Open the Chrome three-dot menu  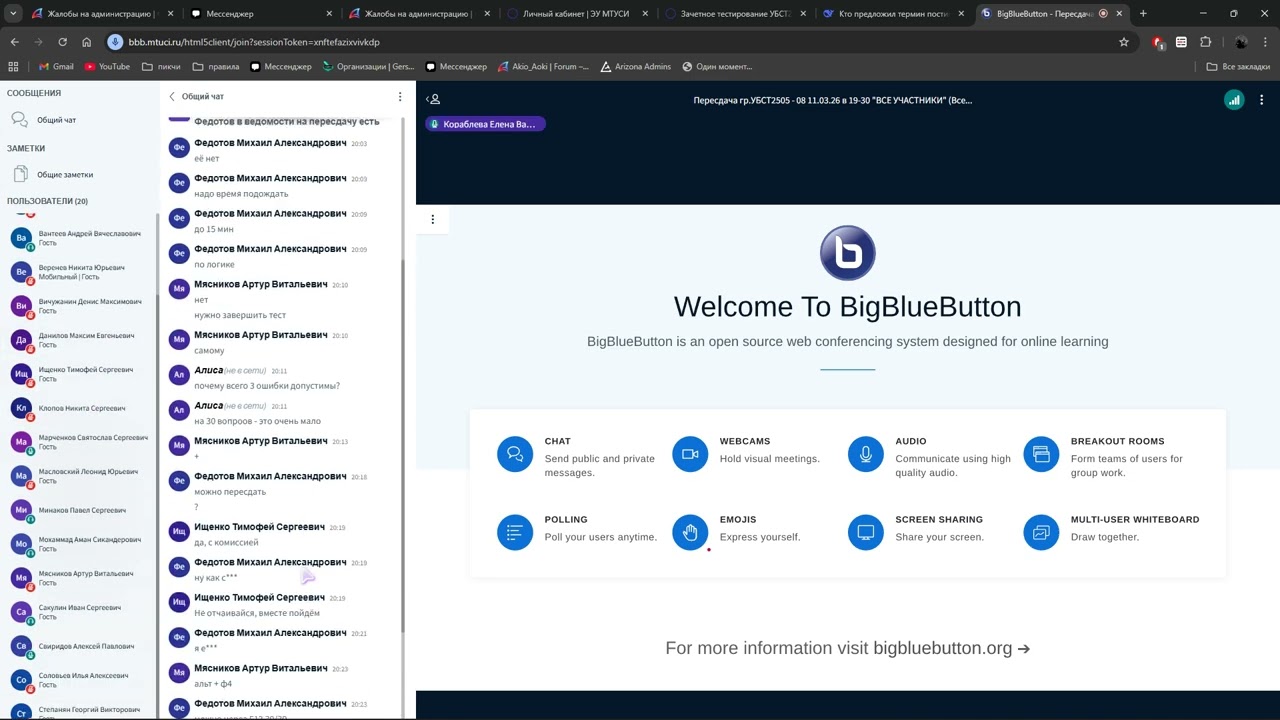1266,42
